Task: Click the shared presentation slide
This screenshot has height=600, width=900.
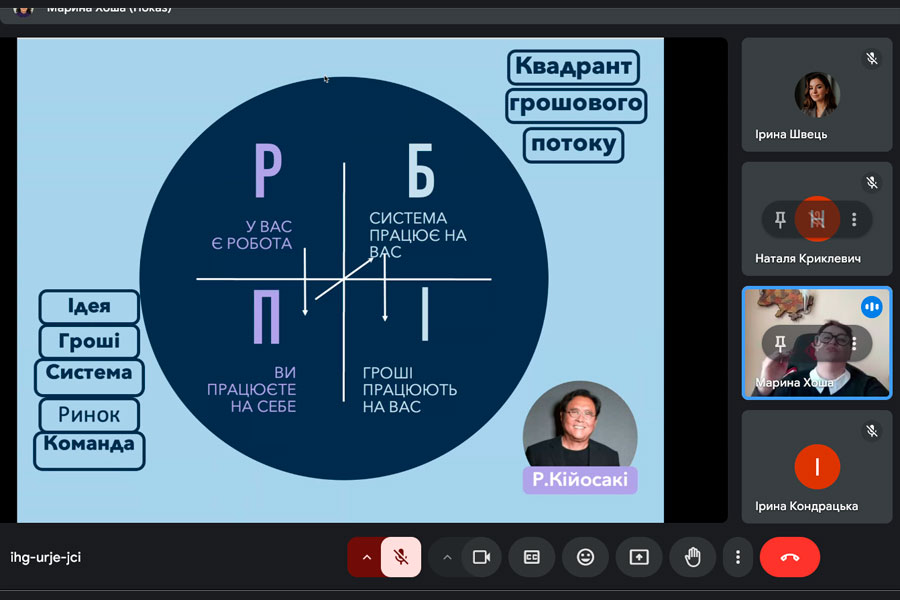Action: [340, 280]
